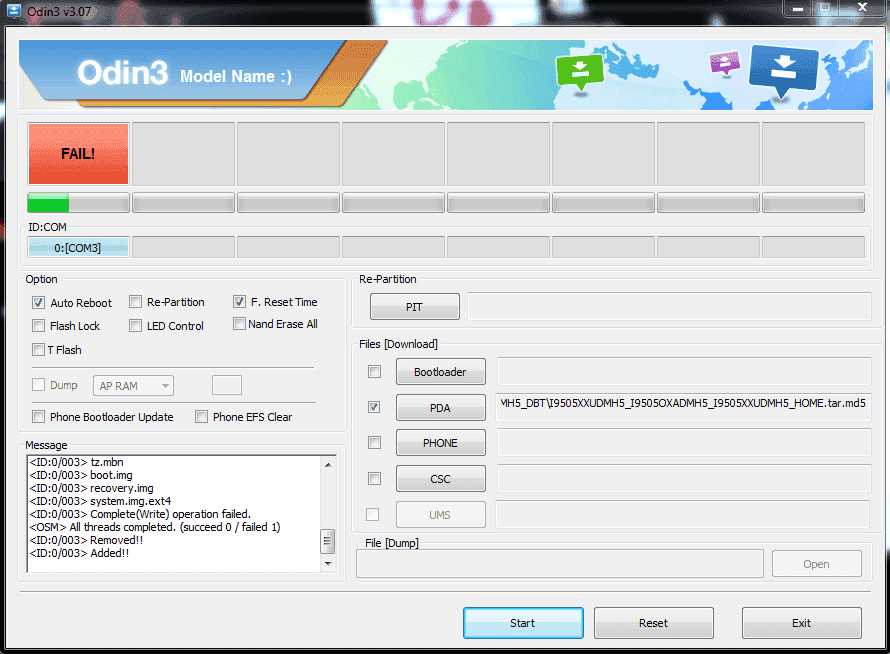Check Phone EFS Clear option
Viewport: 890px width, 654px height.
tap(201, 416)
